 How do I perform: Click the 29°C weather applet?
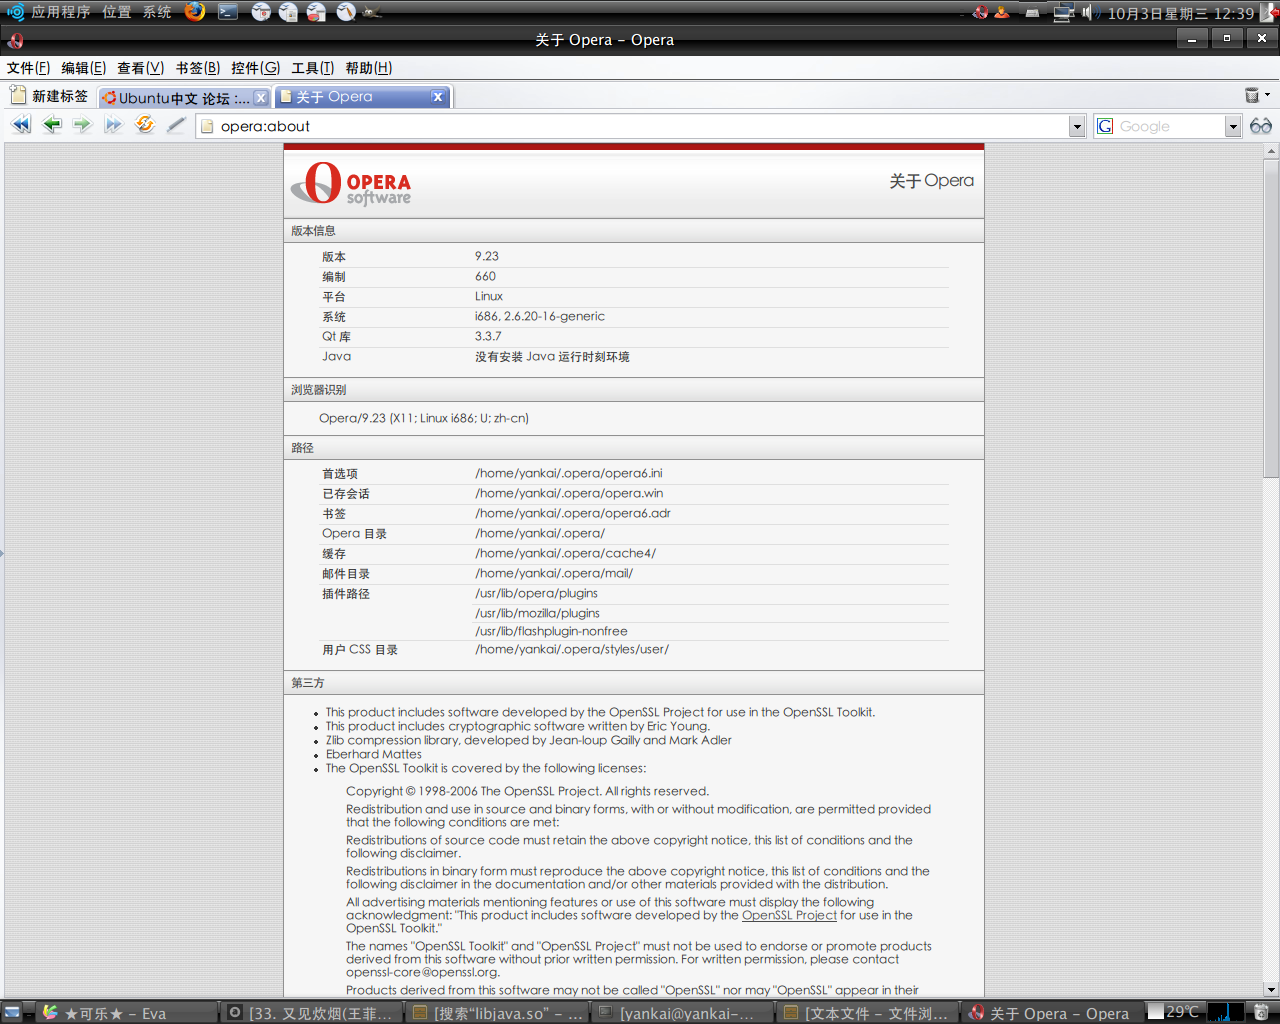[1173, 1012]
